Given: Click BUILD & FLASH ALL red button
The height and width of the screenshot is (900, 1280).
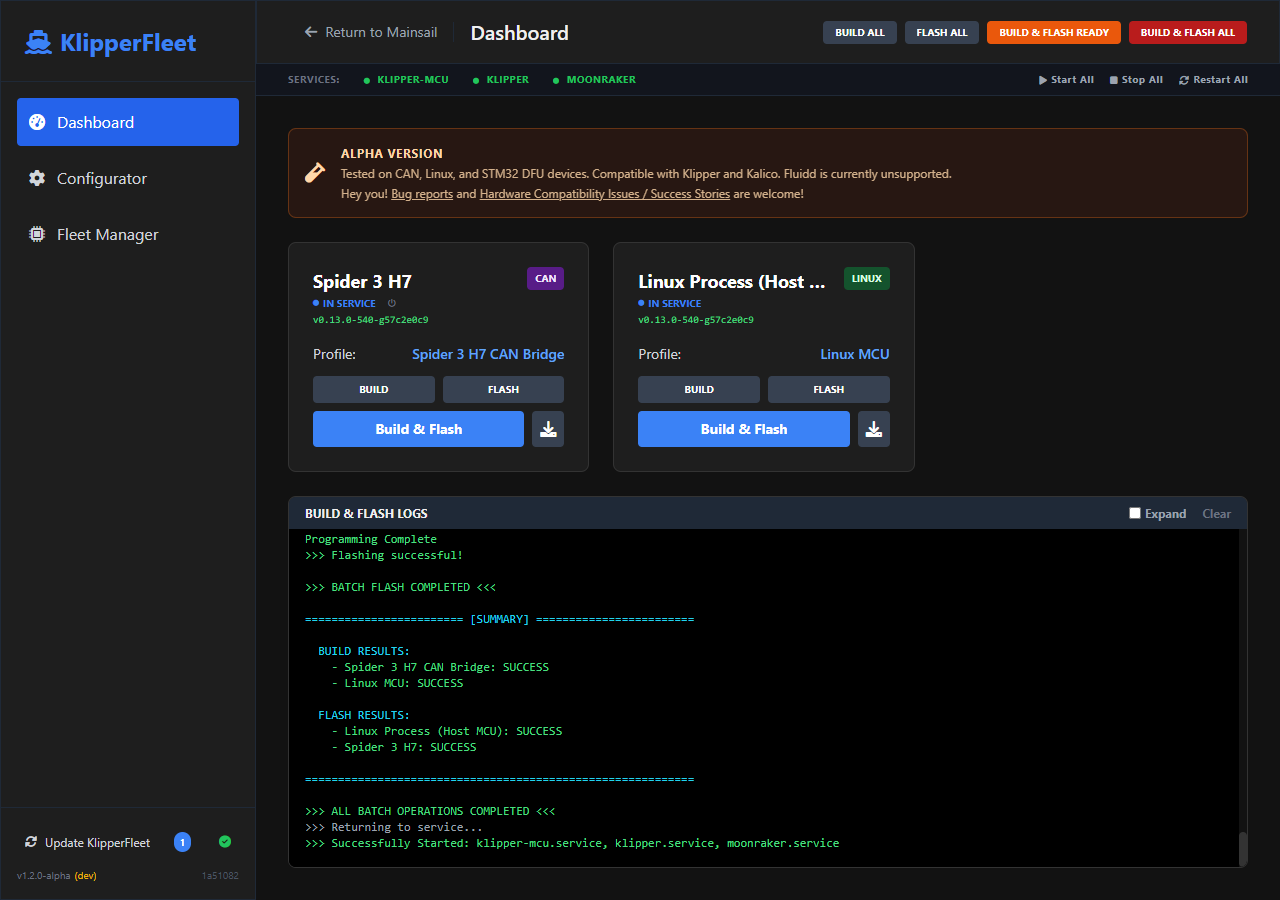Looking at the screenshot, I should point(1188,32).
